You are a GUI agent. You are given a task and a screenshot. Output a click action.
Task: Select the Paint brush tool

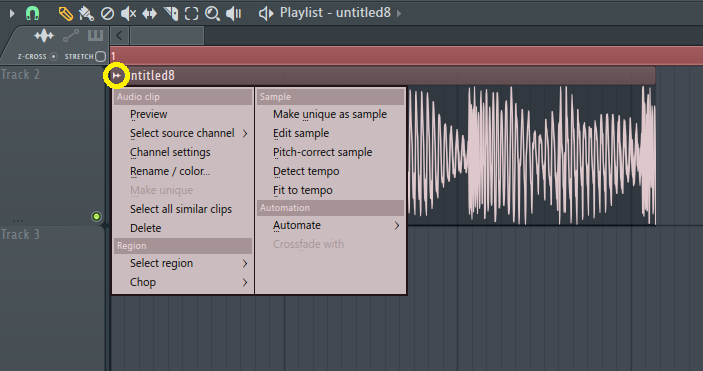pos(86,13)
